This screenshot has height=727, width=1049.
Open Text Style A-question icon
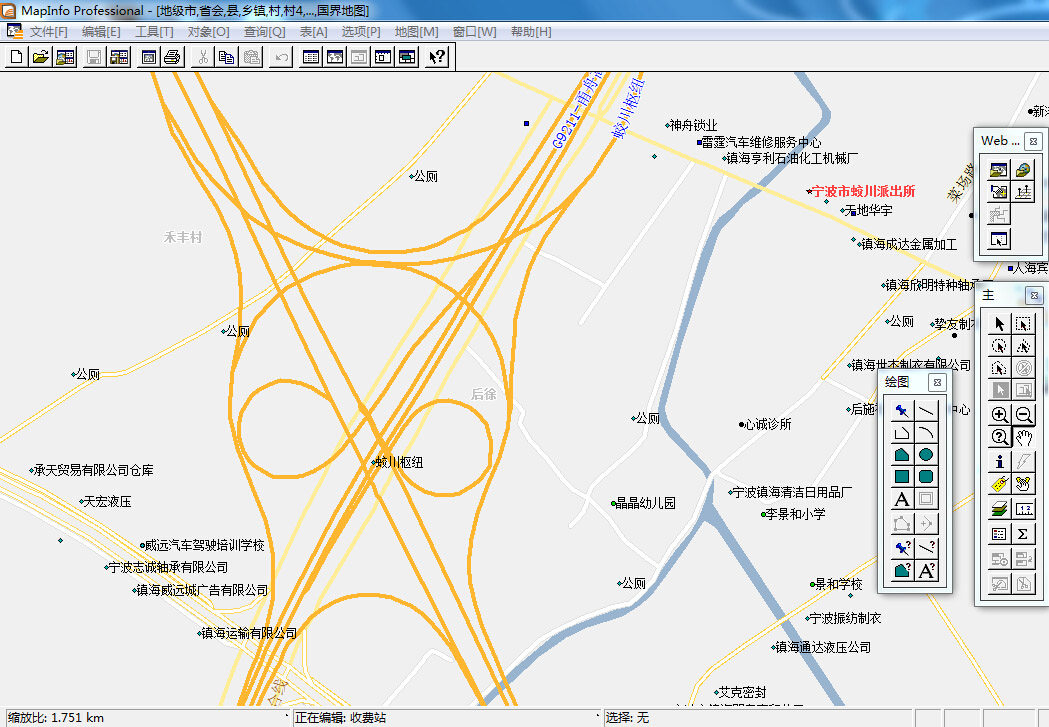[926, 570]
